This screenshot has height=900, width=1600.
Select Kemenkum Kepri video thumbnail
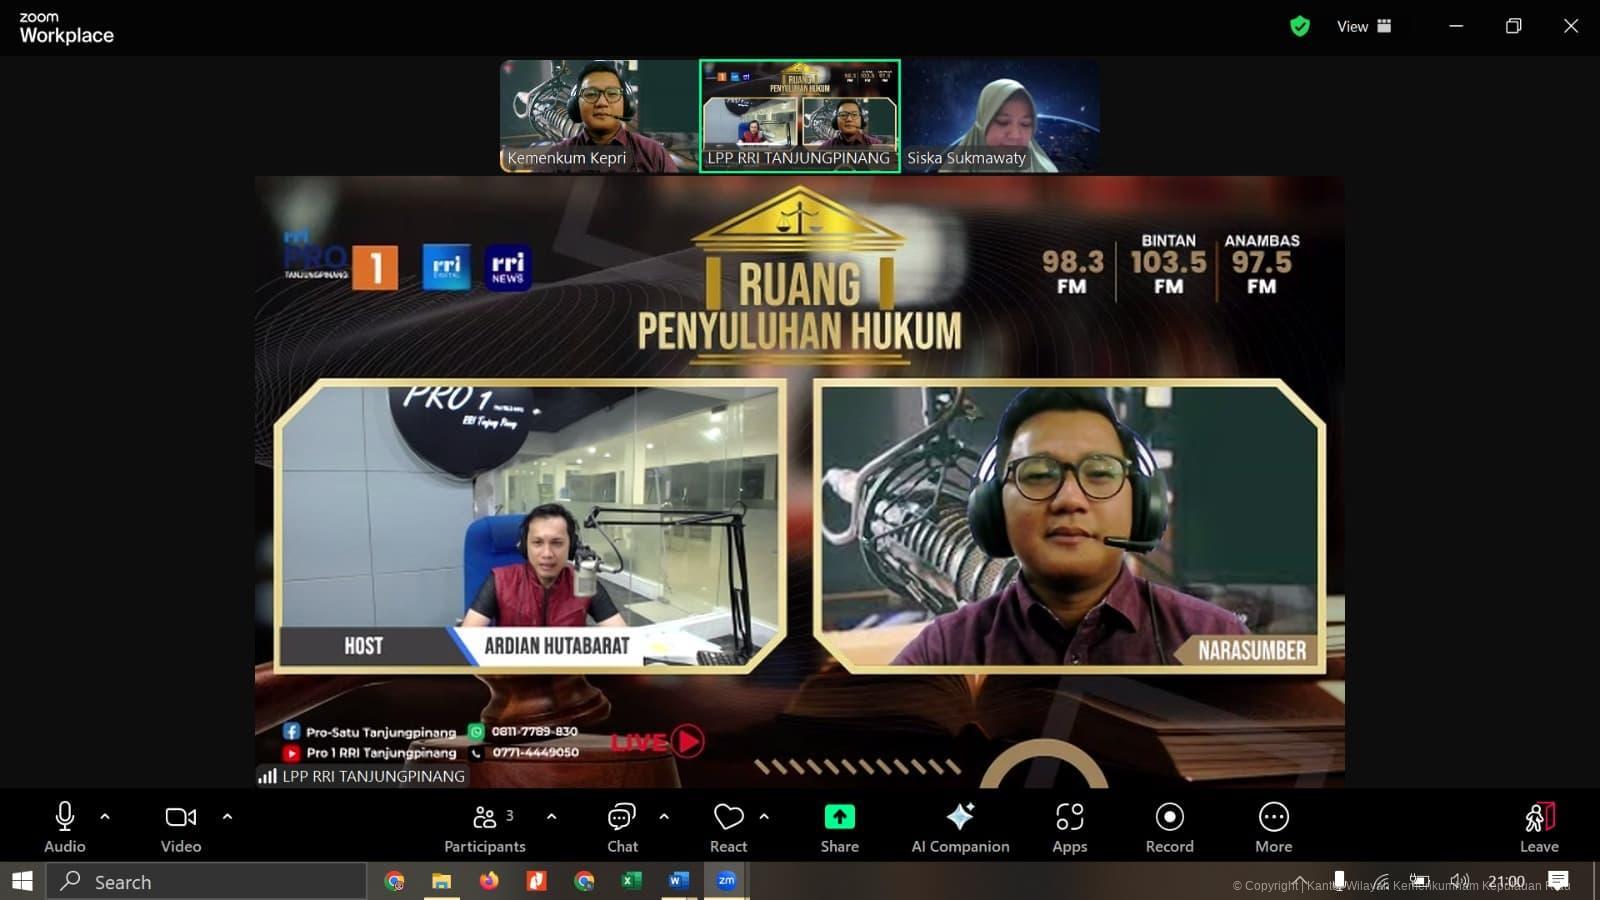(599, 116)
